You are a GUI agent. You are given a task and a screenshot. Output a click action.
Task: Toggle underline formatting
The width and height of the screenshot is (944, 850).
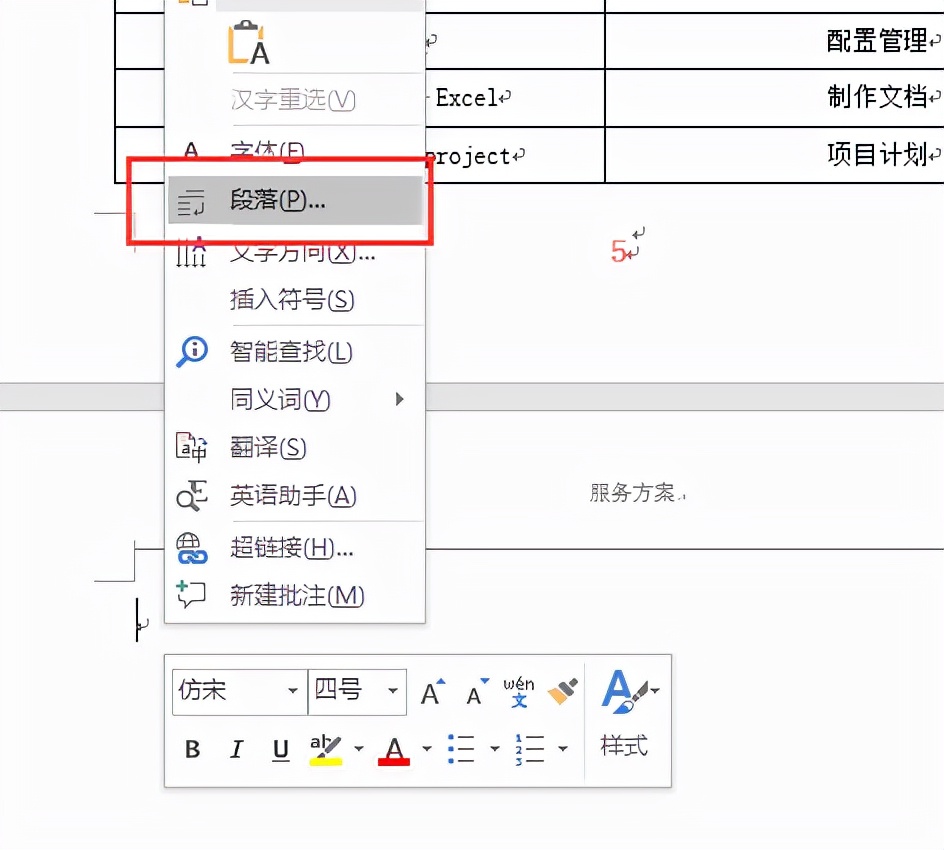(x=280, y=750)
